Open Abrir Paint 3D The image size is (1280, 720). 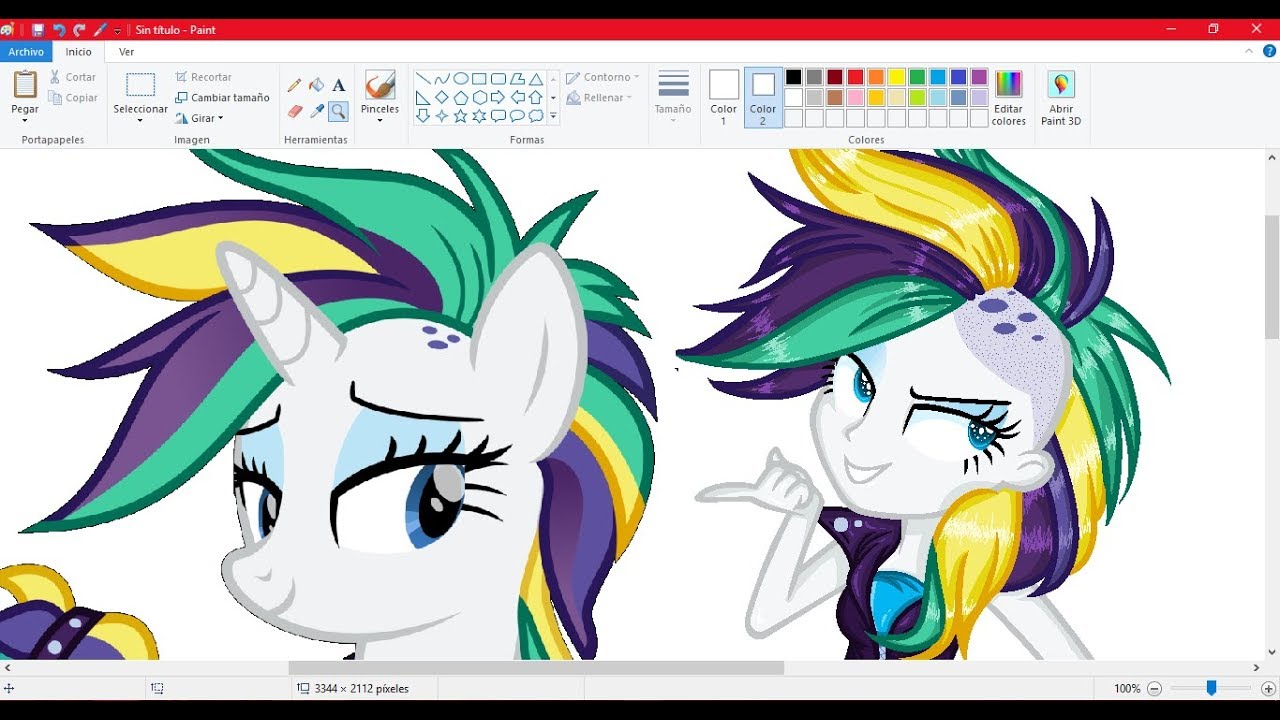1061,98
